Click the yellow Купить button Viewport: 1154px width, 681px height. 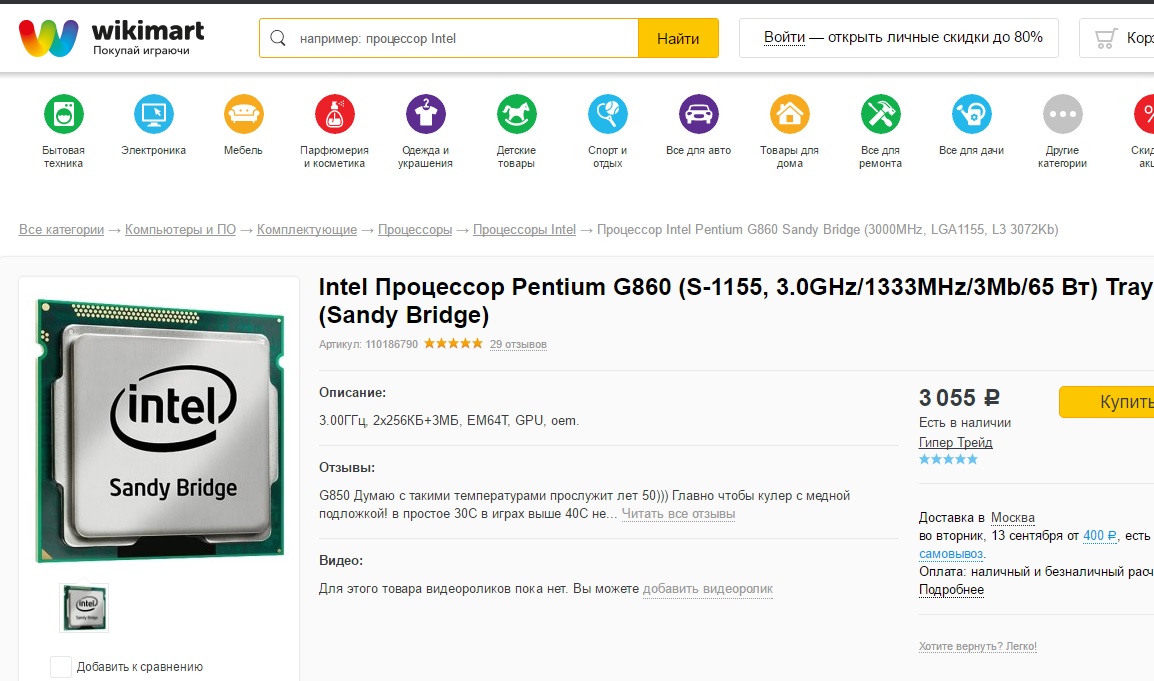[x=1106, y=402]
